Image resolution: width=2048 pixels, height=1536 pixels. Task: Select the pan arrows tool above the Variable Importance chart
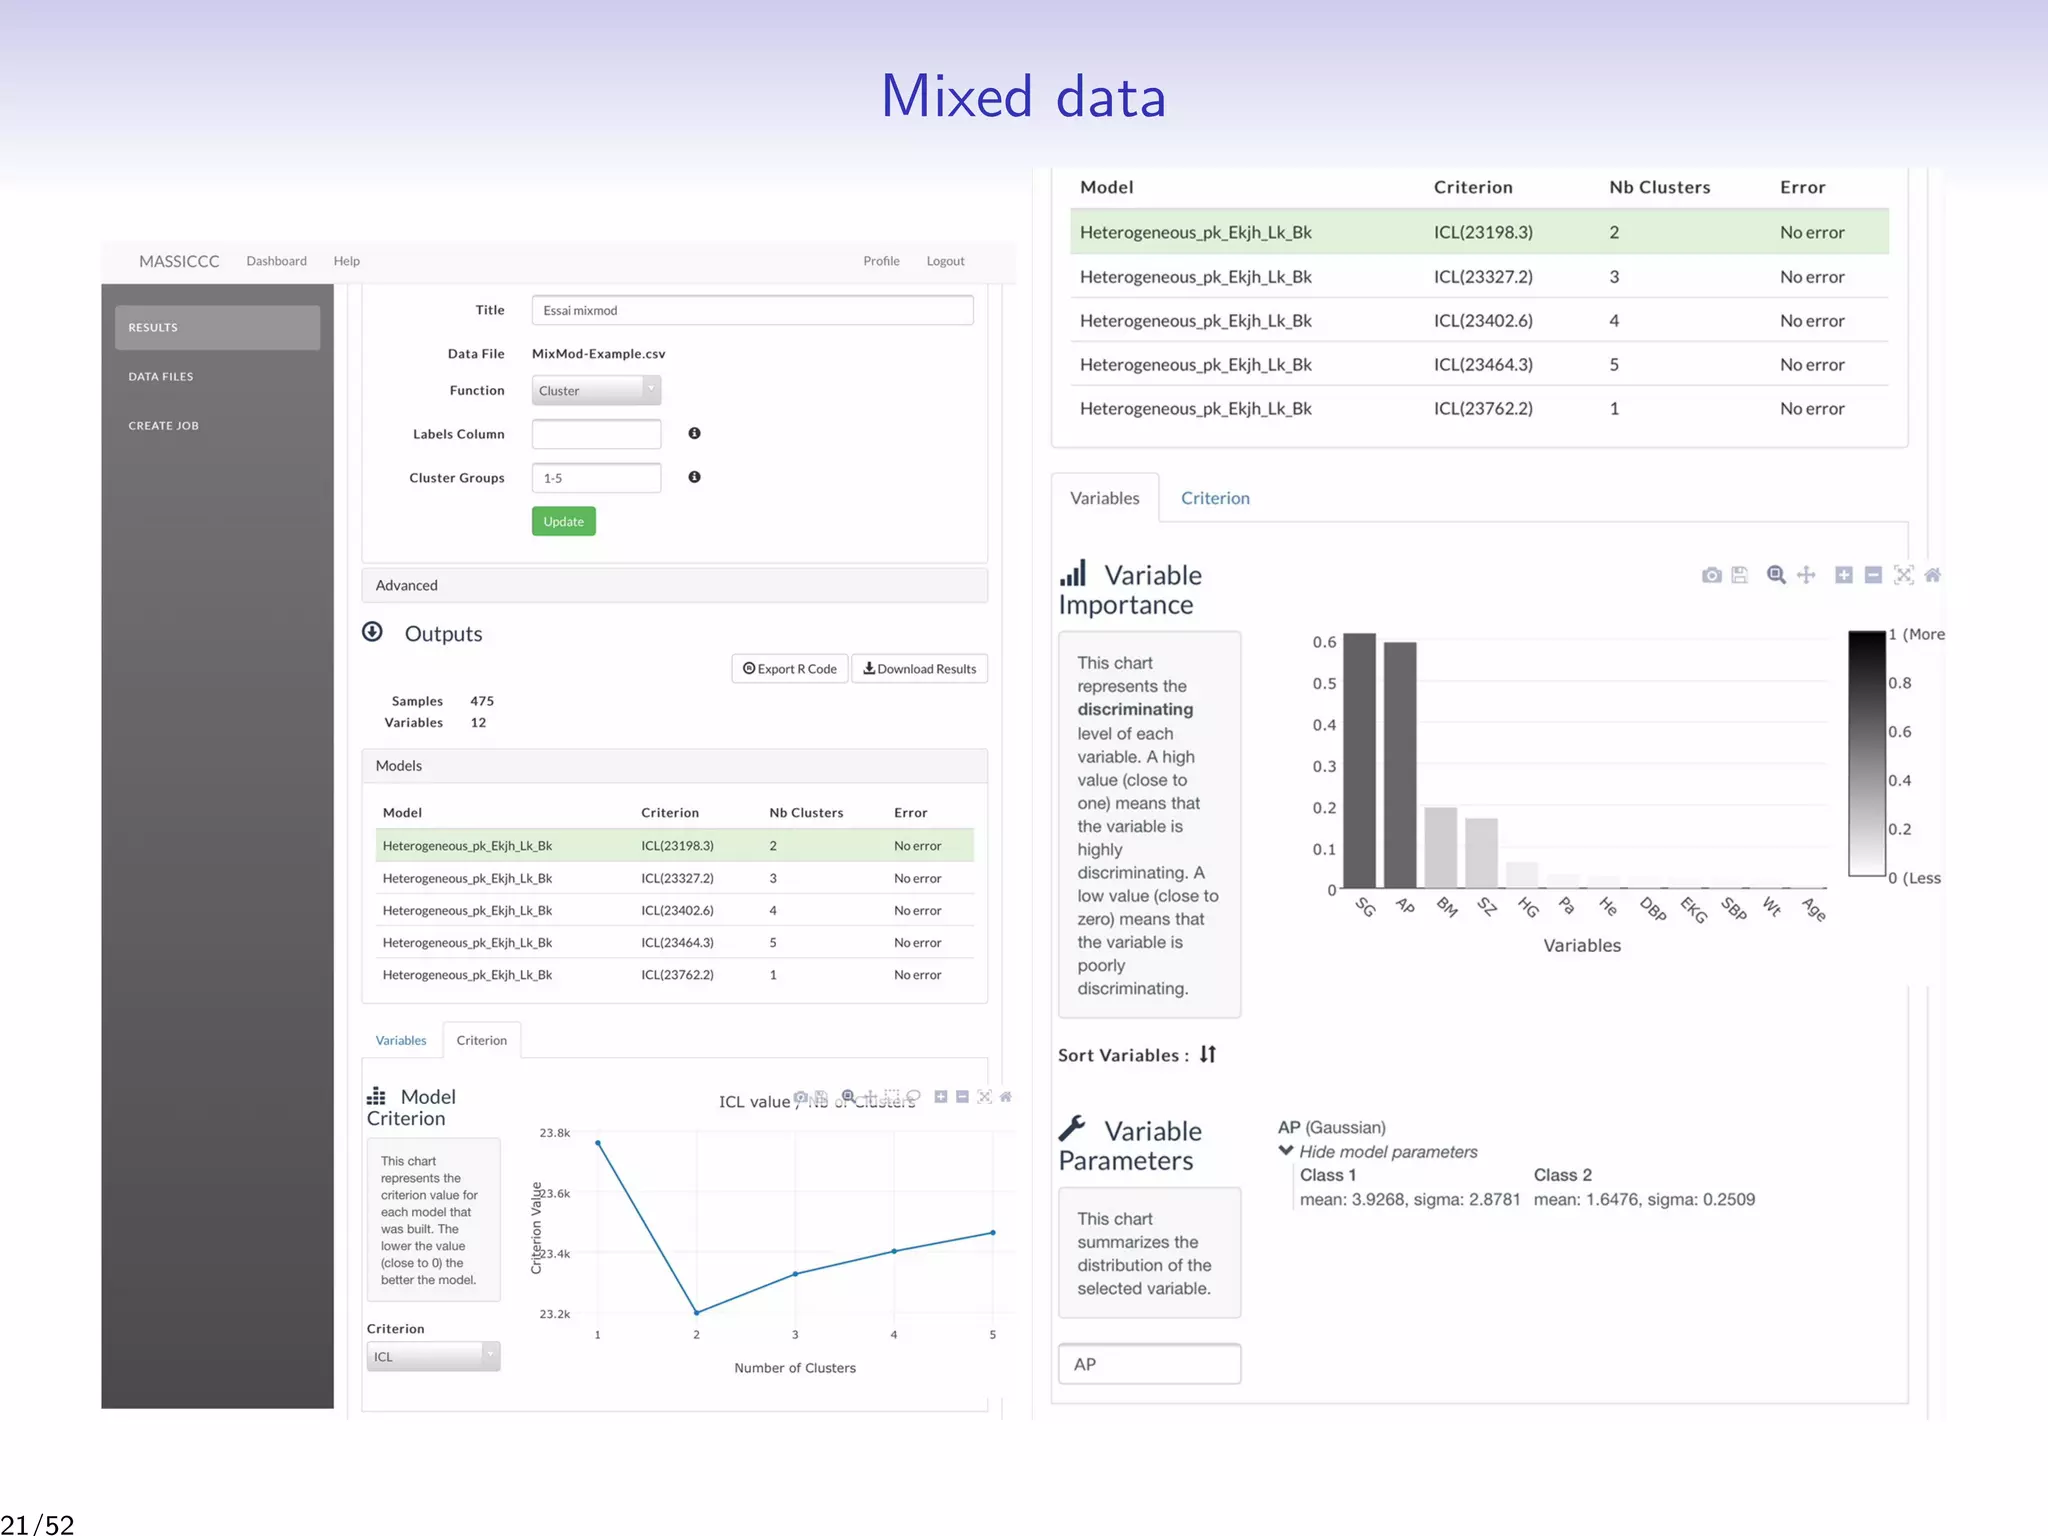click(1806, 575)
